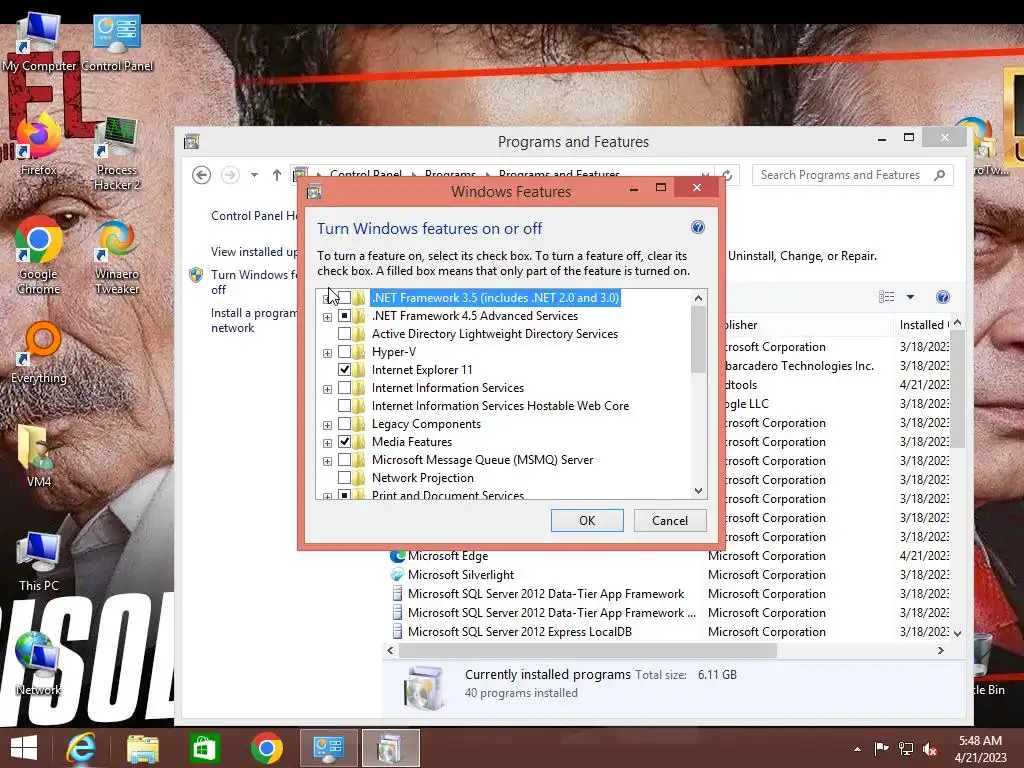
Task: Open the network tray icon
Action: (906, 749)
